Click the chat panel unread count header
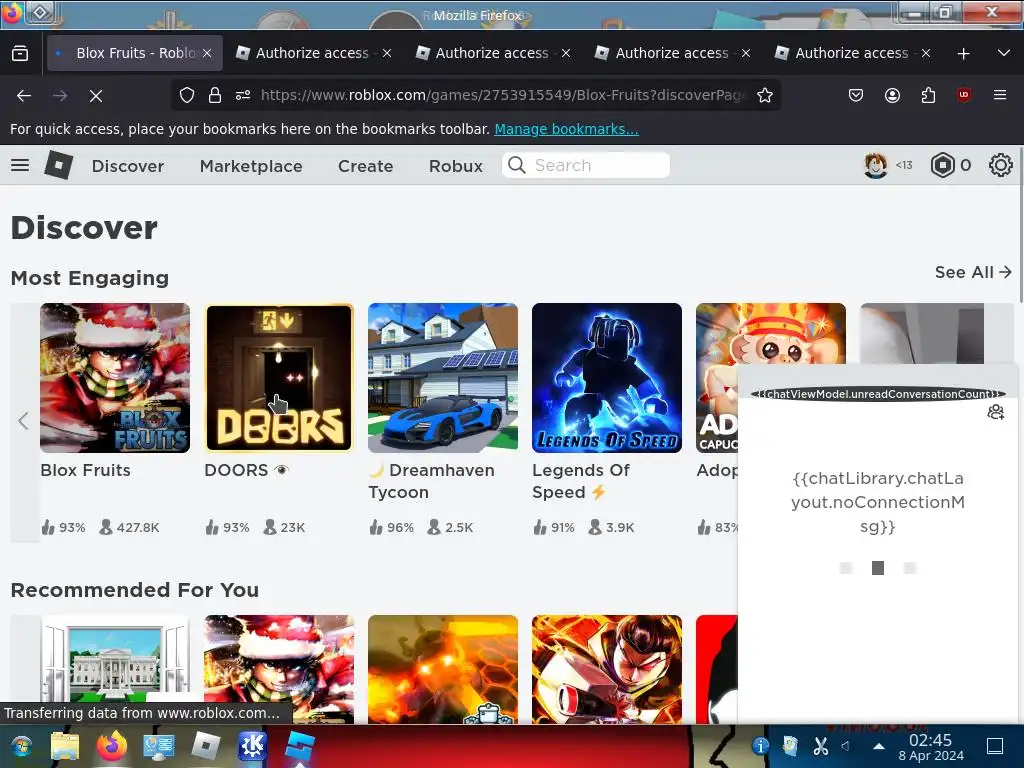The height and width of the screenshot is (768, 1024). 878,394
